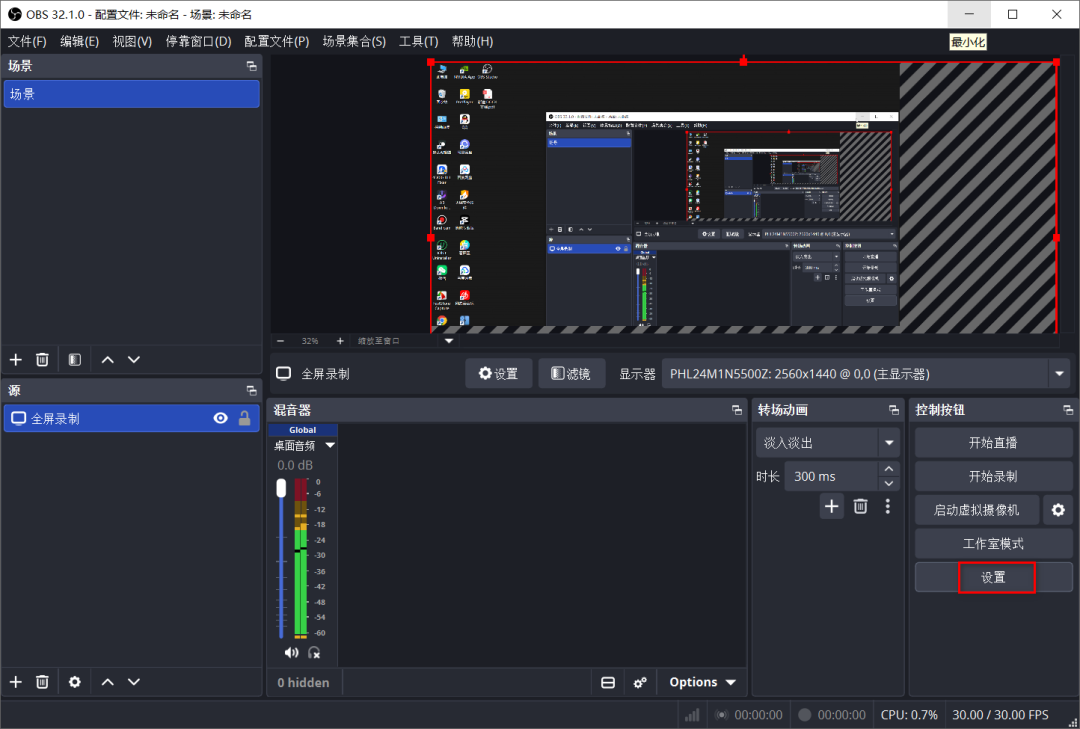1080x729 pixels.
Task: Click virtual camera settings gear icon
Action: [x=1057, y=510]
